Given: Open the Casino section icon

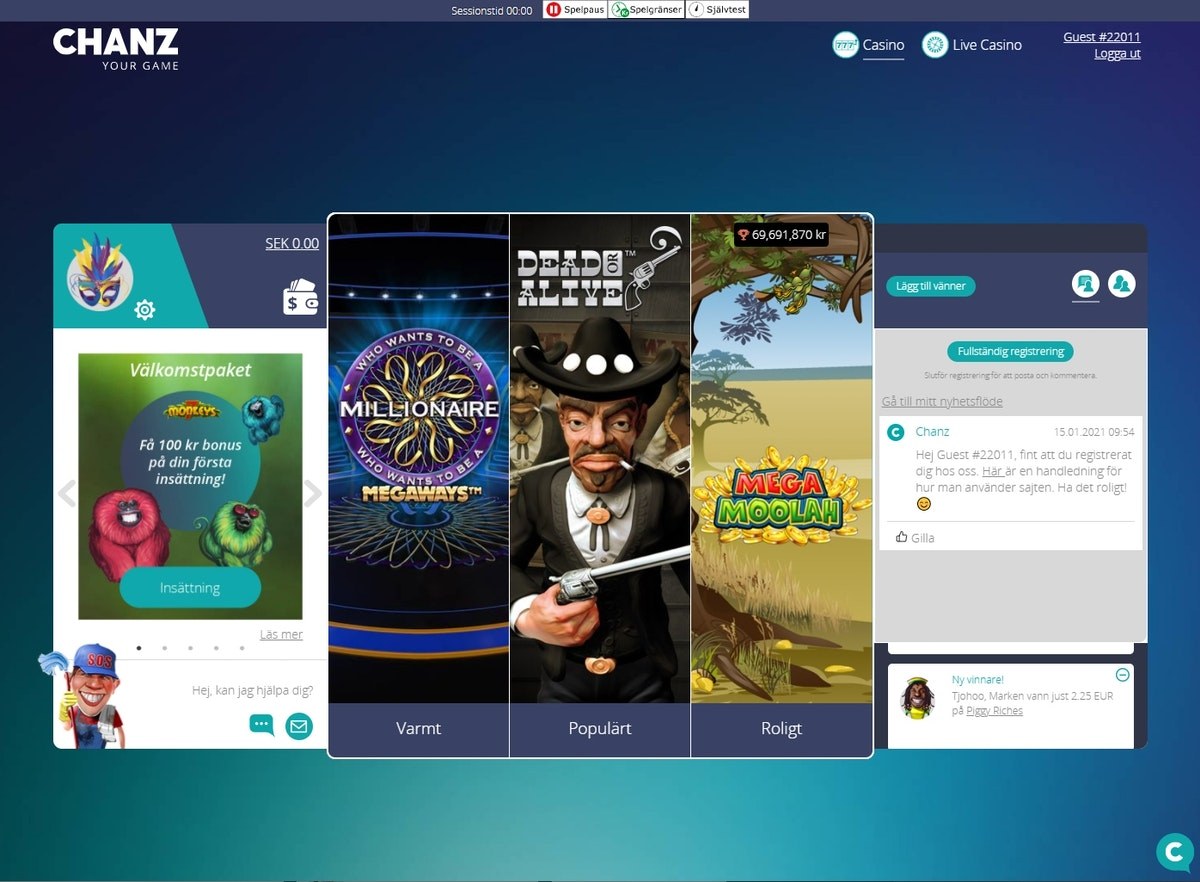Looking at the screenshot, I should (x=844, y=45).
